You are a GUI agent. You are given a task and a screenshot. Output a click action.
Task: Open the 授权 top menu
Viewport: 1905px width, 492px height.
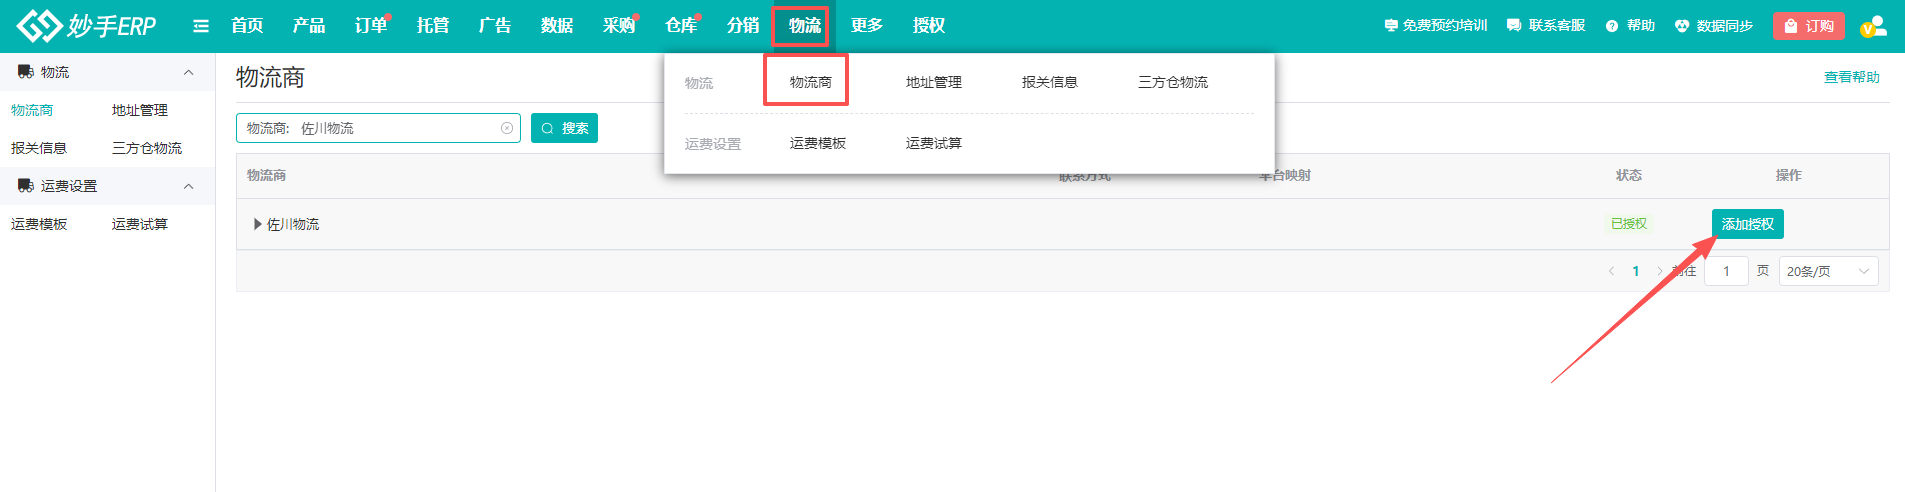point(929,26)
